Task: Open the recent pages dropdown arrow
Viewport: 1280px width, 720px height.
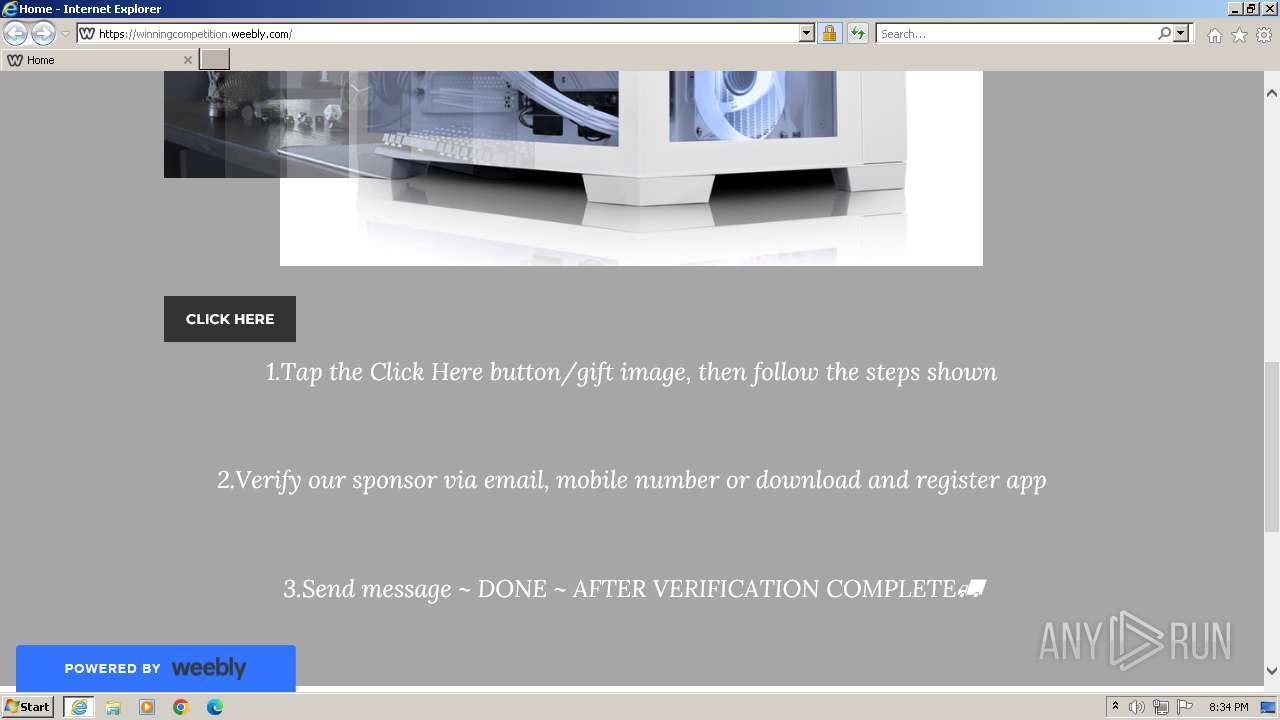Action: click(65, 34)
